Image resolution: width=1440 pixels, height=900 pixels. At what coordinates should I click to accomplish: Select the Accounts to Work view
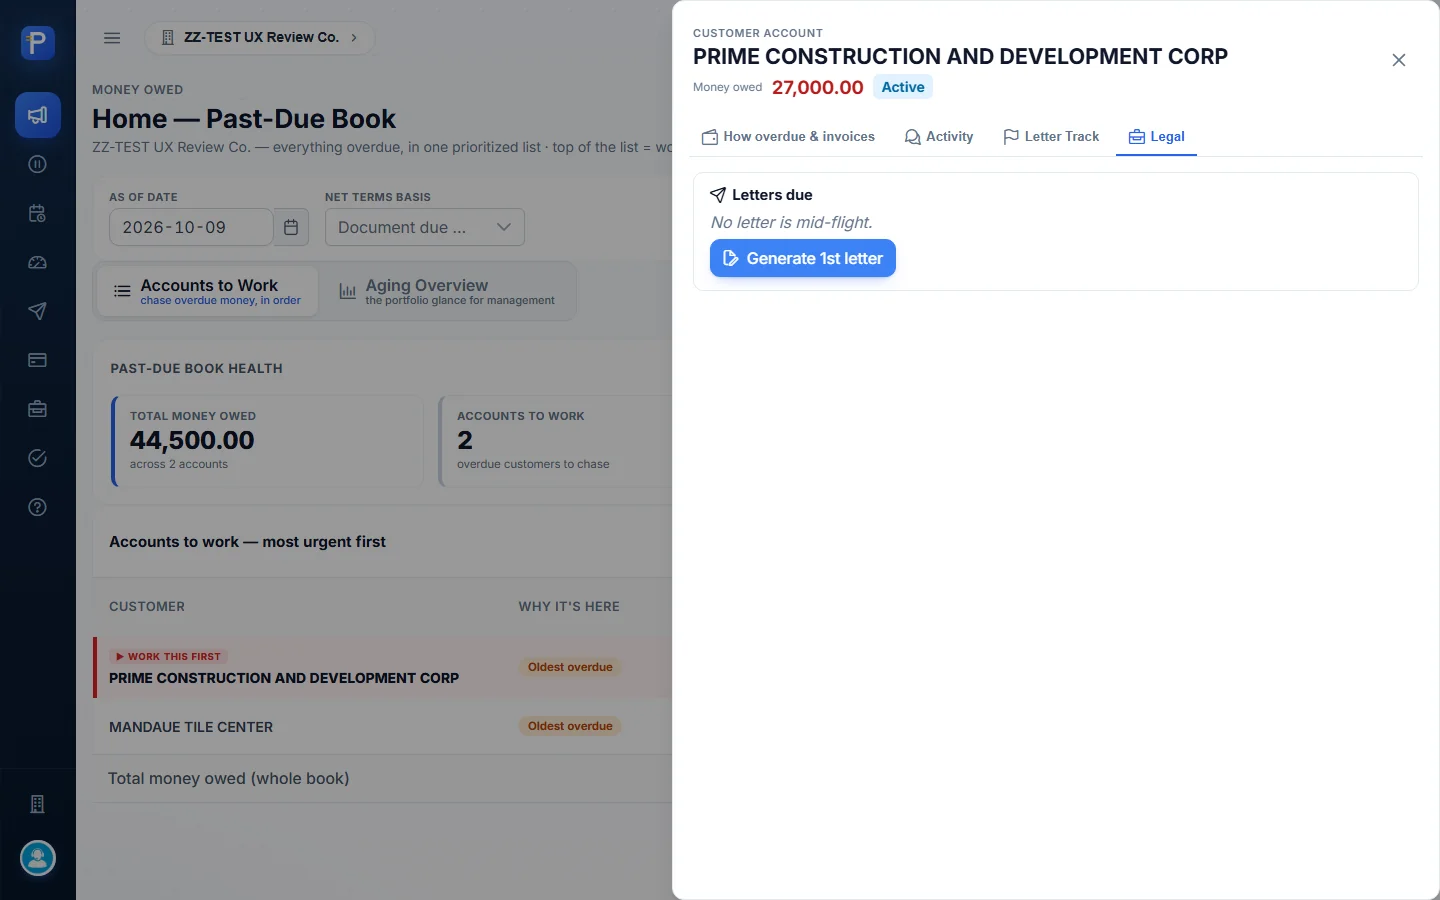click(x=207, y=291)
